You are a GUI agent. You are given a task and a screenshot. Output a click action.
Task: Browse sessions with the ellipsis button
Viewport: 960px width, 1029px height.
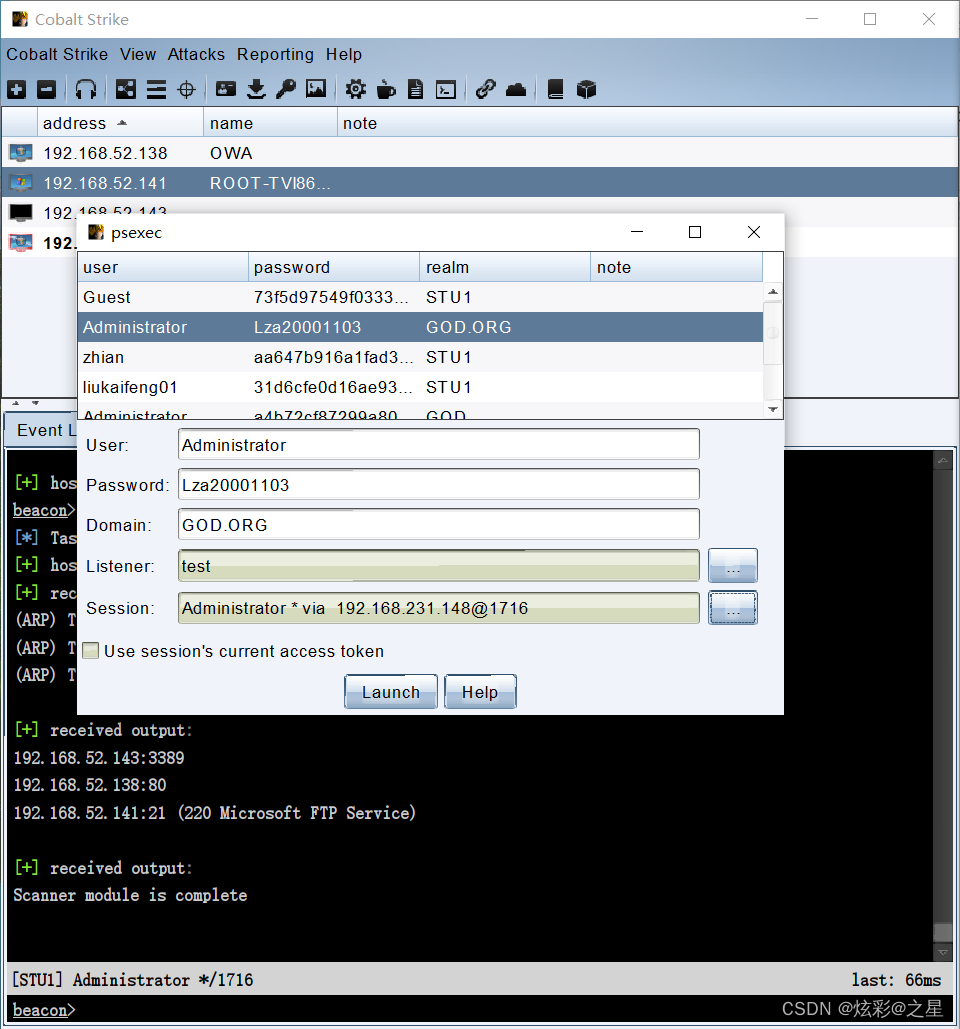[733, 608]
